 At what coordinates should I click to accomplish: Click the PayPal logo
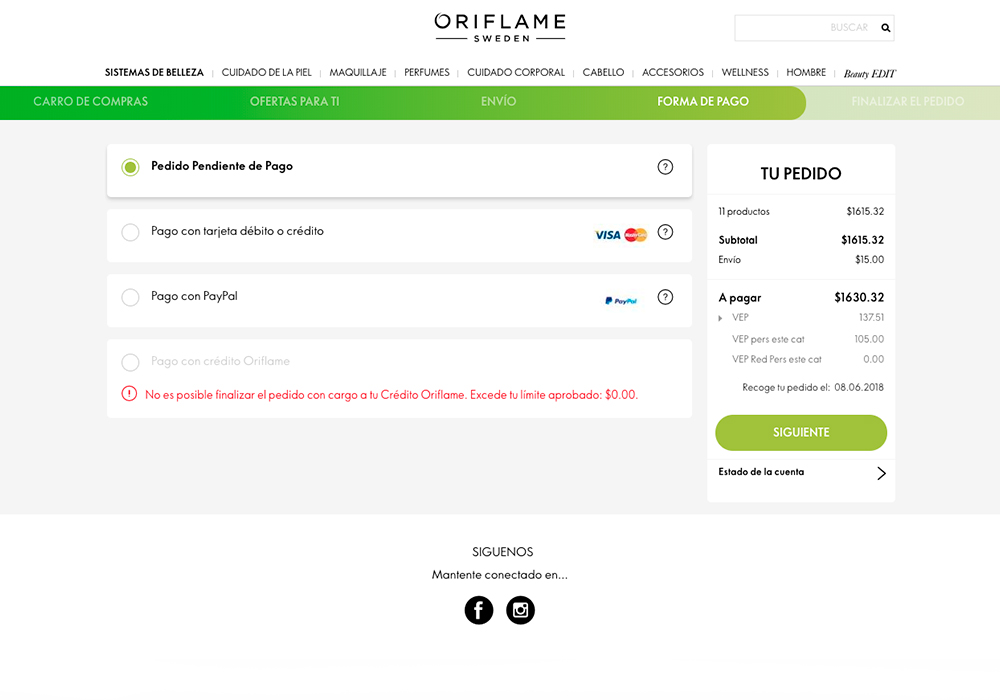coord(621,300)
